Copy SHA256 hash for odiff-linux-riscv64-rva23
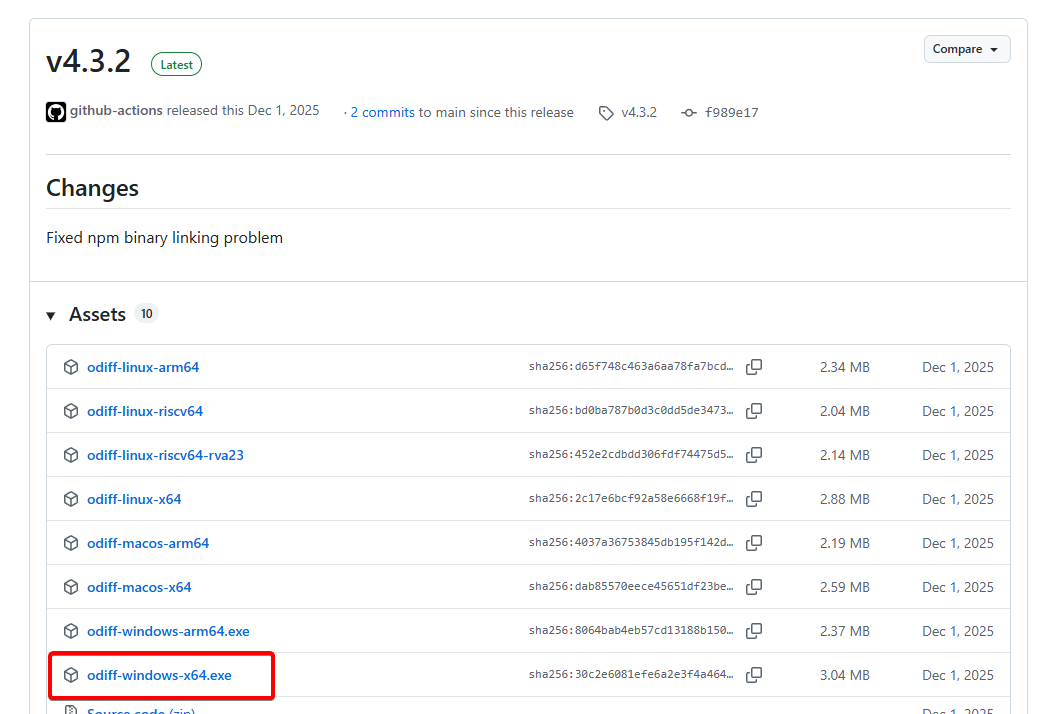Viewport: 1056px width, 714px height. click(x=754, y=455)
